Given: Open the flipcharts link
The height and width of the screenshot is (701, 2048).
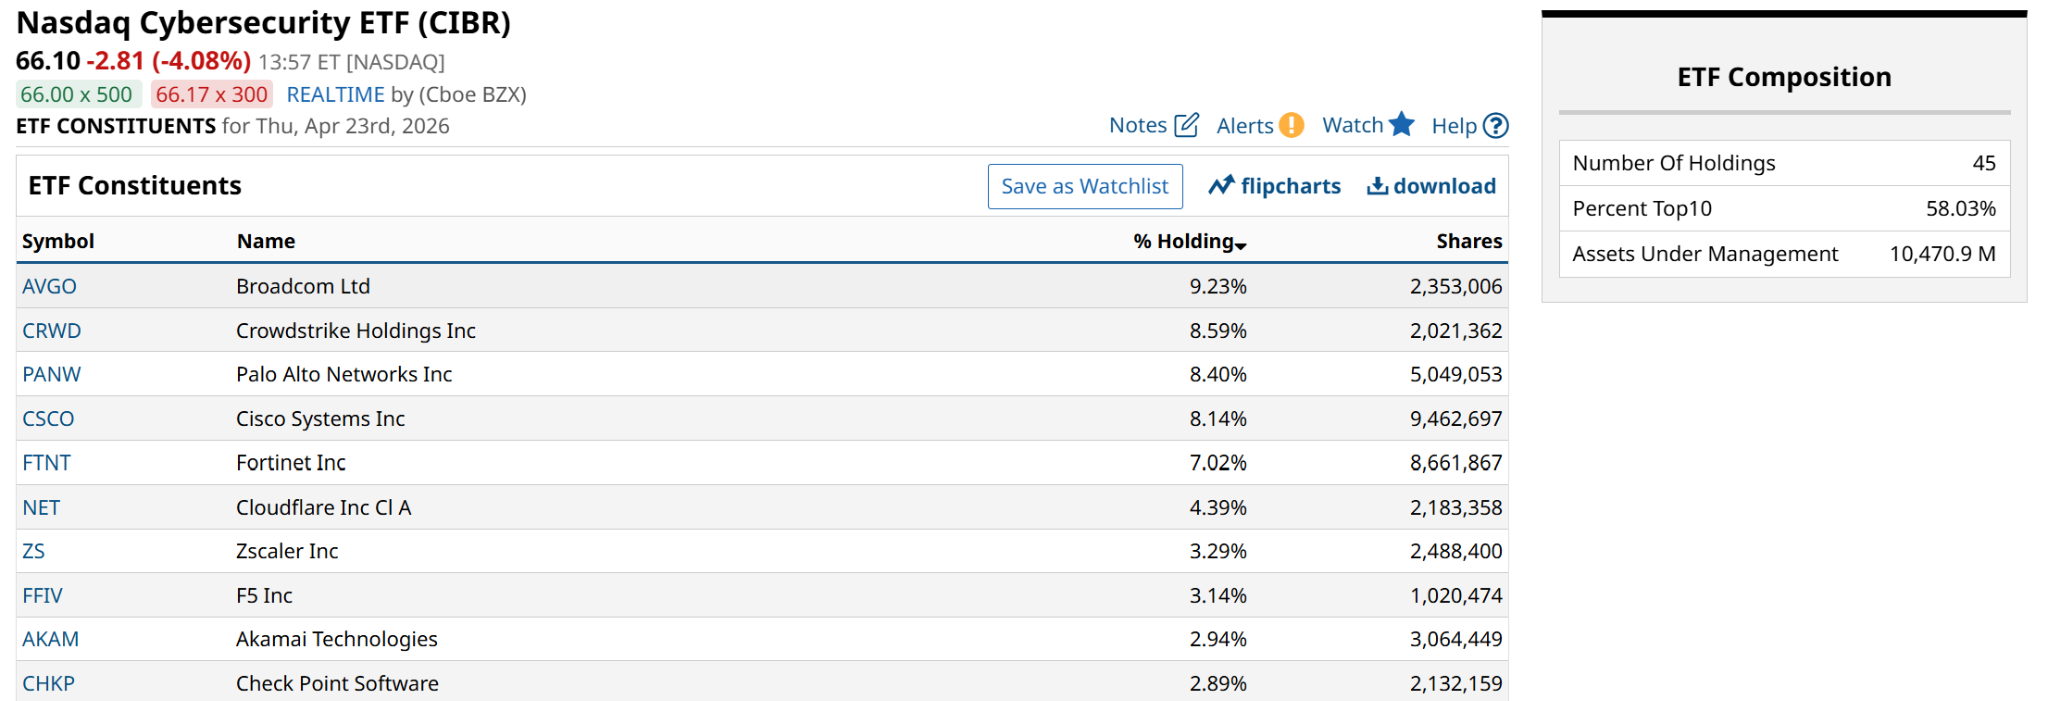Looking at the screenshot, I should tap(1290, 186).
